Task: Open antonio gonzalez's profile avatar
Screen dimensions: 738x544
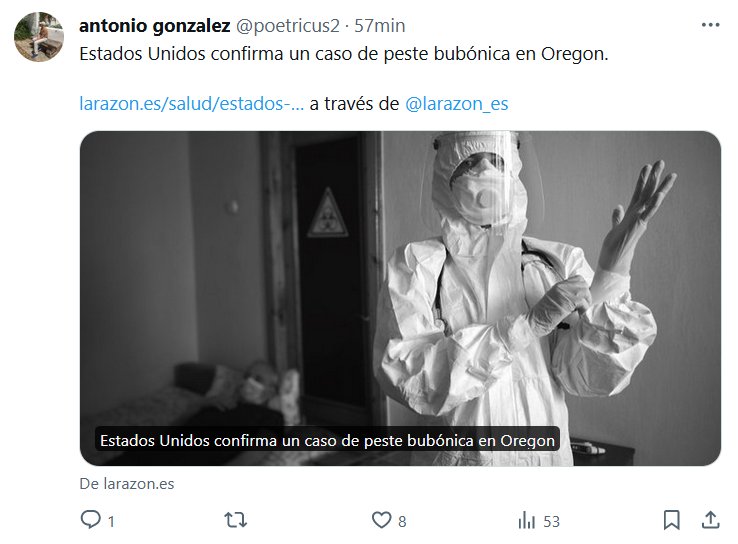Action: coord(39,37)
